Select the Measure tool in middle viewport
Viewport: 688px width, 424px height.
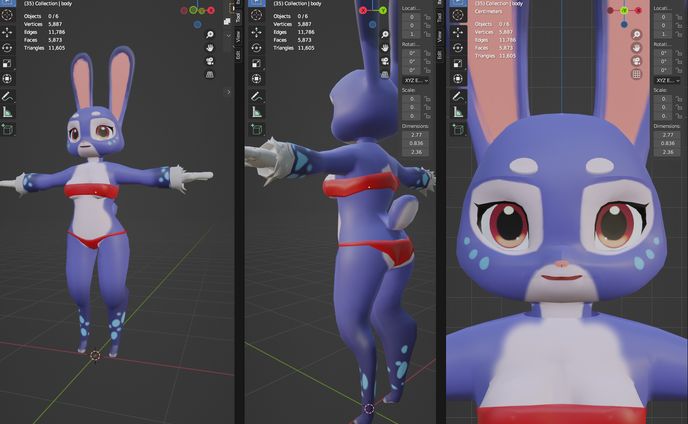pos(257,112)
